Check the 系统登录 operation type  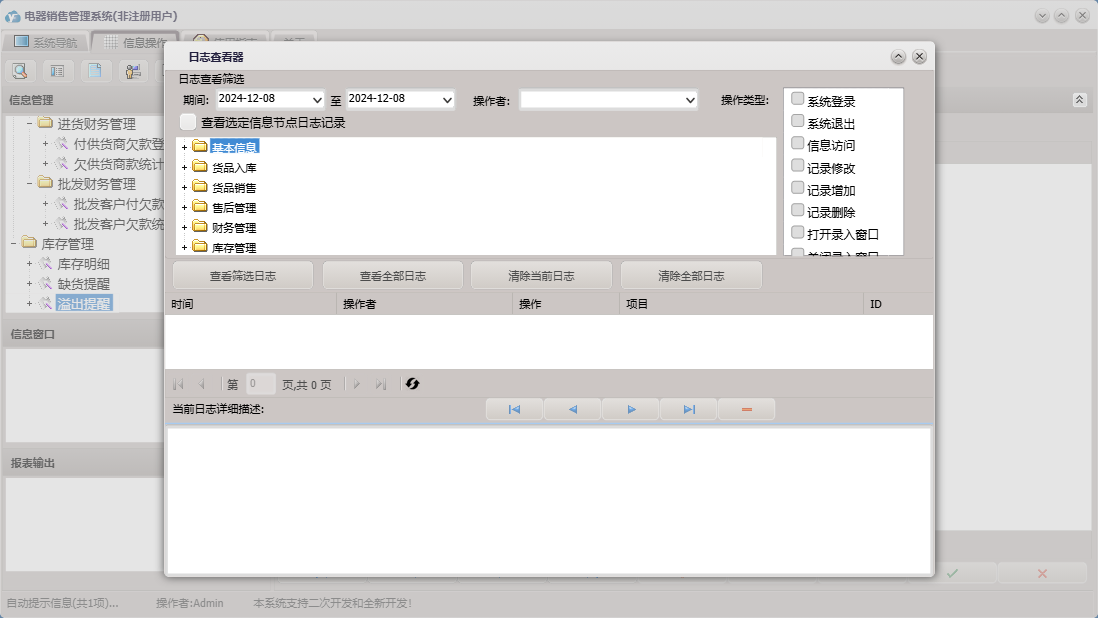(797, 99)
